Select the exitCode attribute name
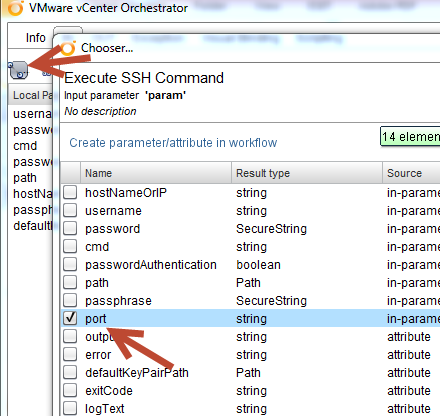Viewport: 440px width, 416px height. click(x=109, y=391)
